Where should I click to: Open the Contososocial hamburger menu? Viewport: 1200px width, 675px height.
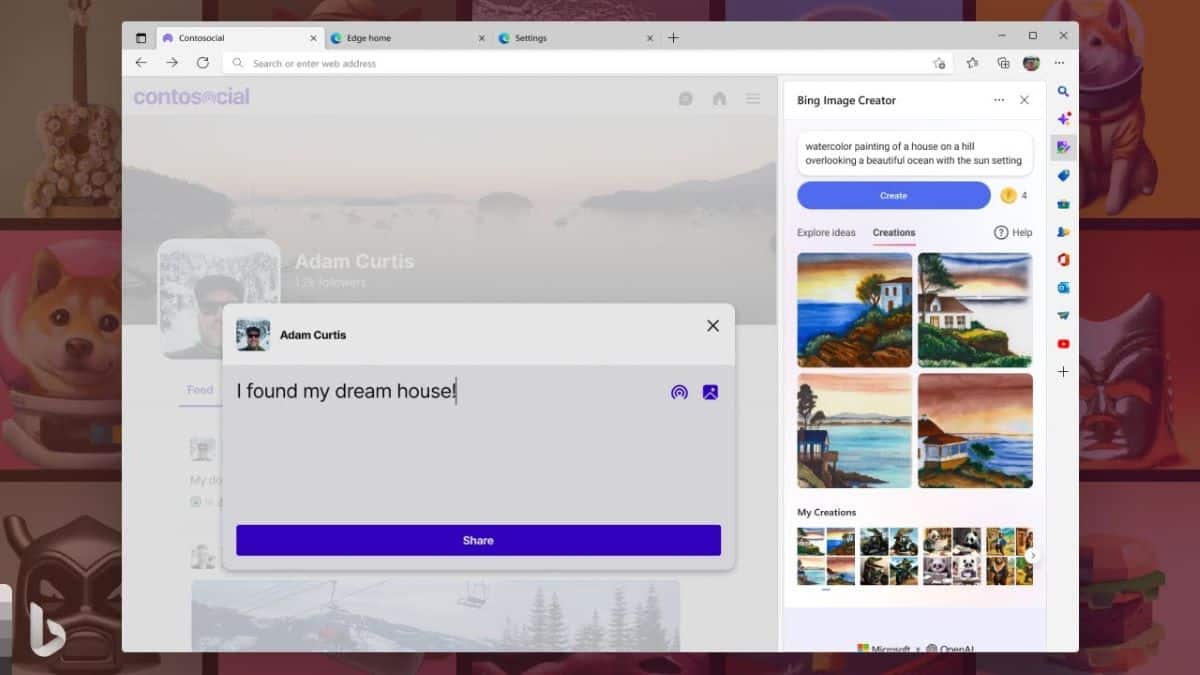[753, 98]
